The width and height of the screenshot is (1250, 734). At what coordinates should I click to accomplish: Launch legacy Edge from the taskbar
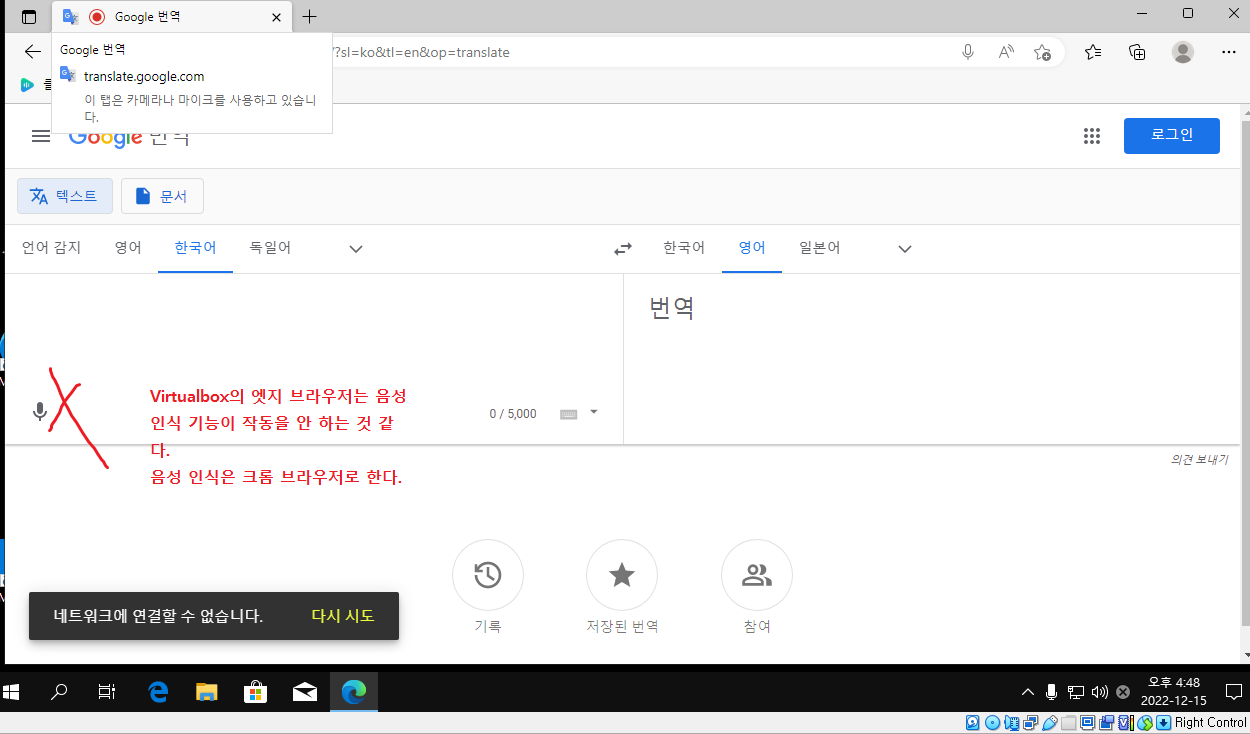tap(158, 691)
